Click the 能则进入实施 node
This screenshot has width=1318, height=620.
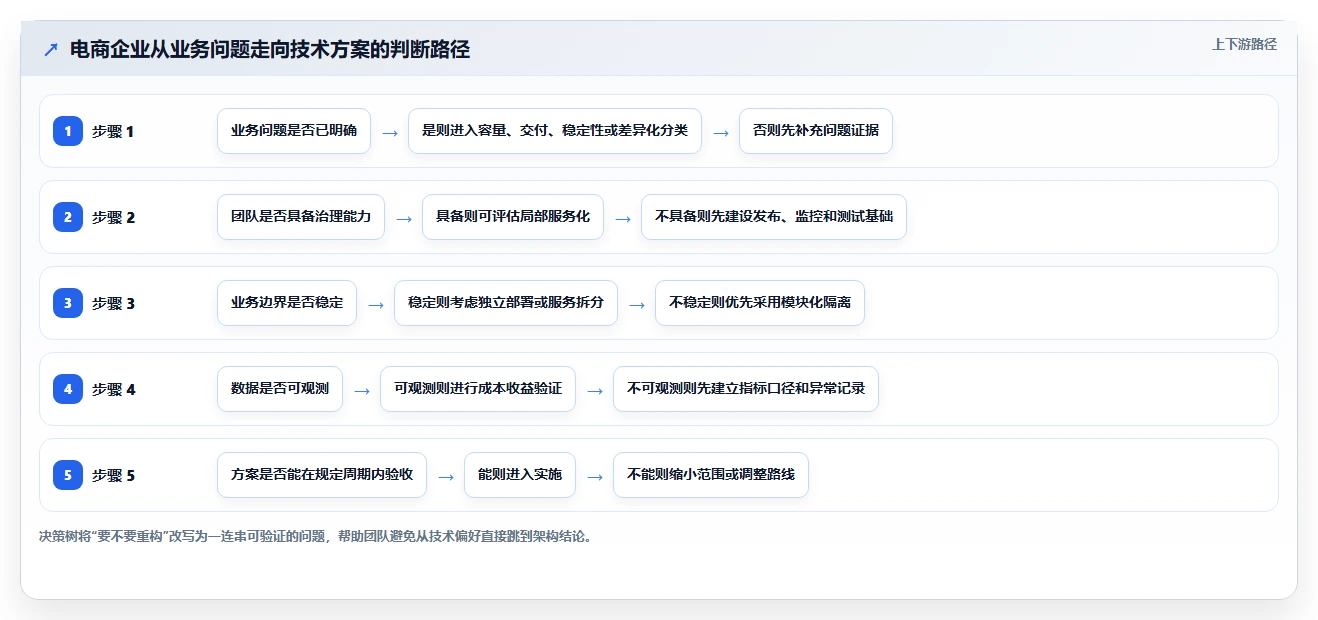pos(520,475)
